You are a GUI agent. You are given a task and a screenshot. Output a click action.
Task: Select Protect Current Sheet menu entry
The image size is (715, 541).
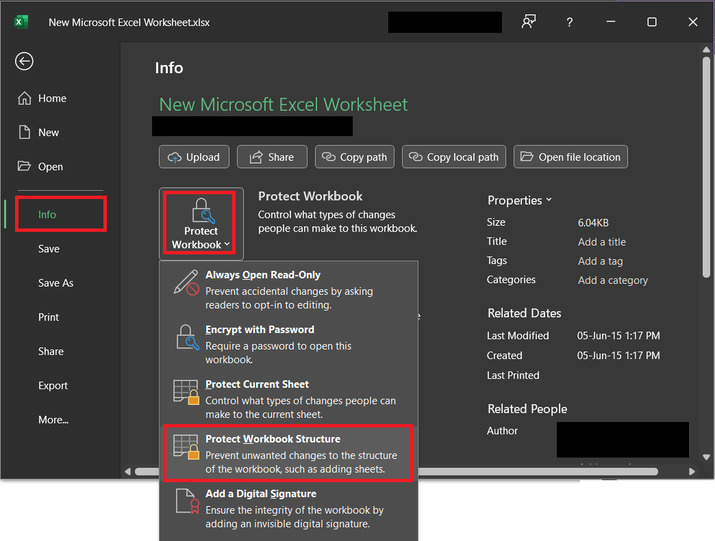289,399
